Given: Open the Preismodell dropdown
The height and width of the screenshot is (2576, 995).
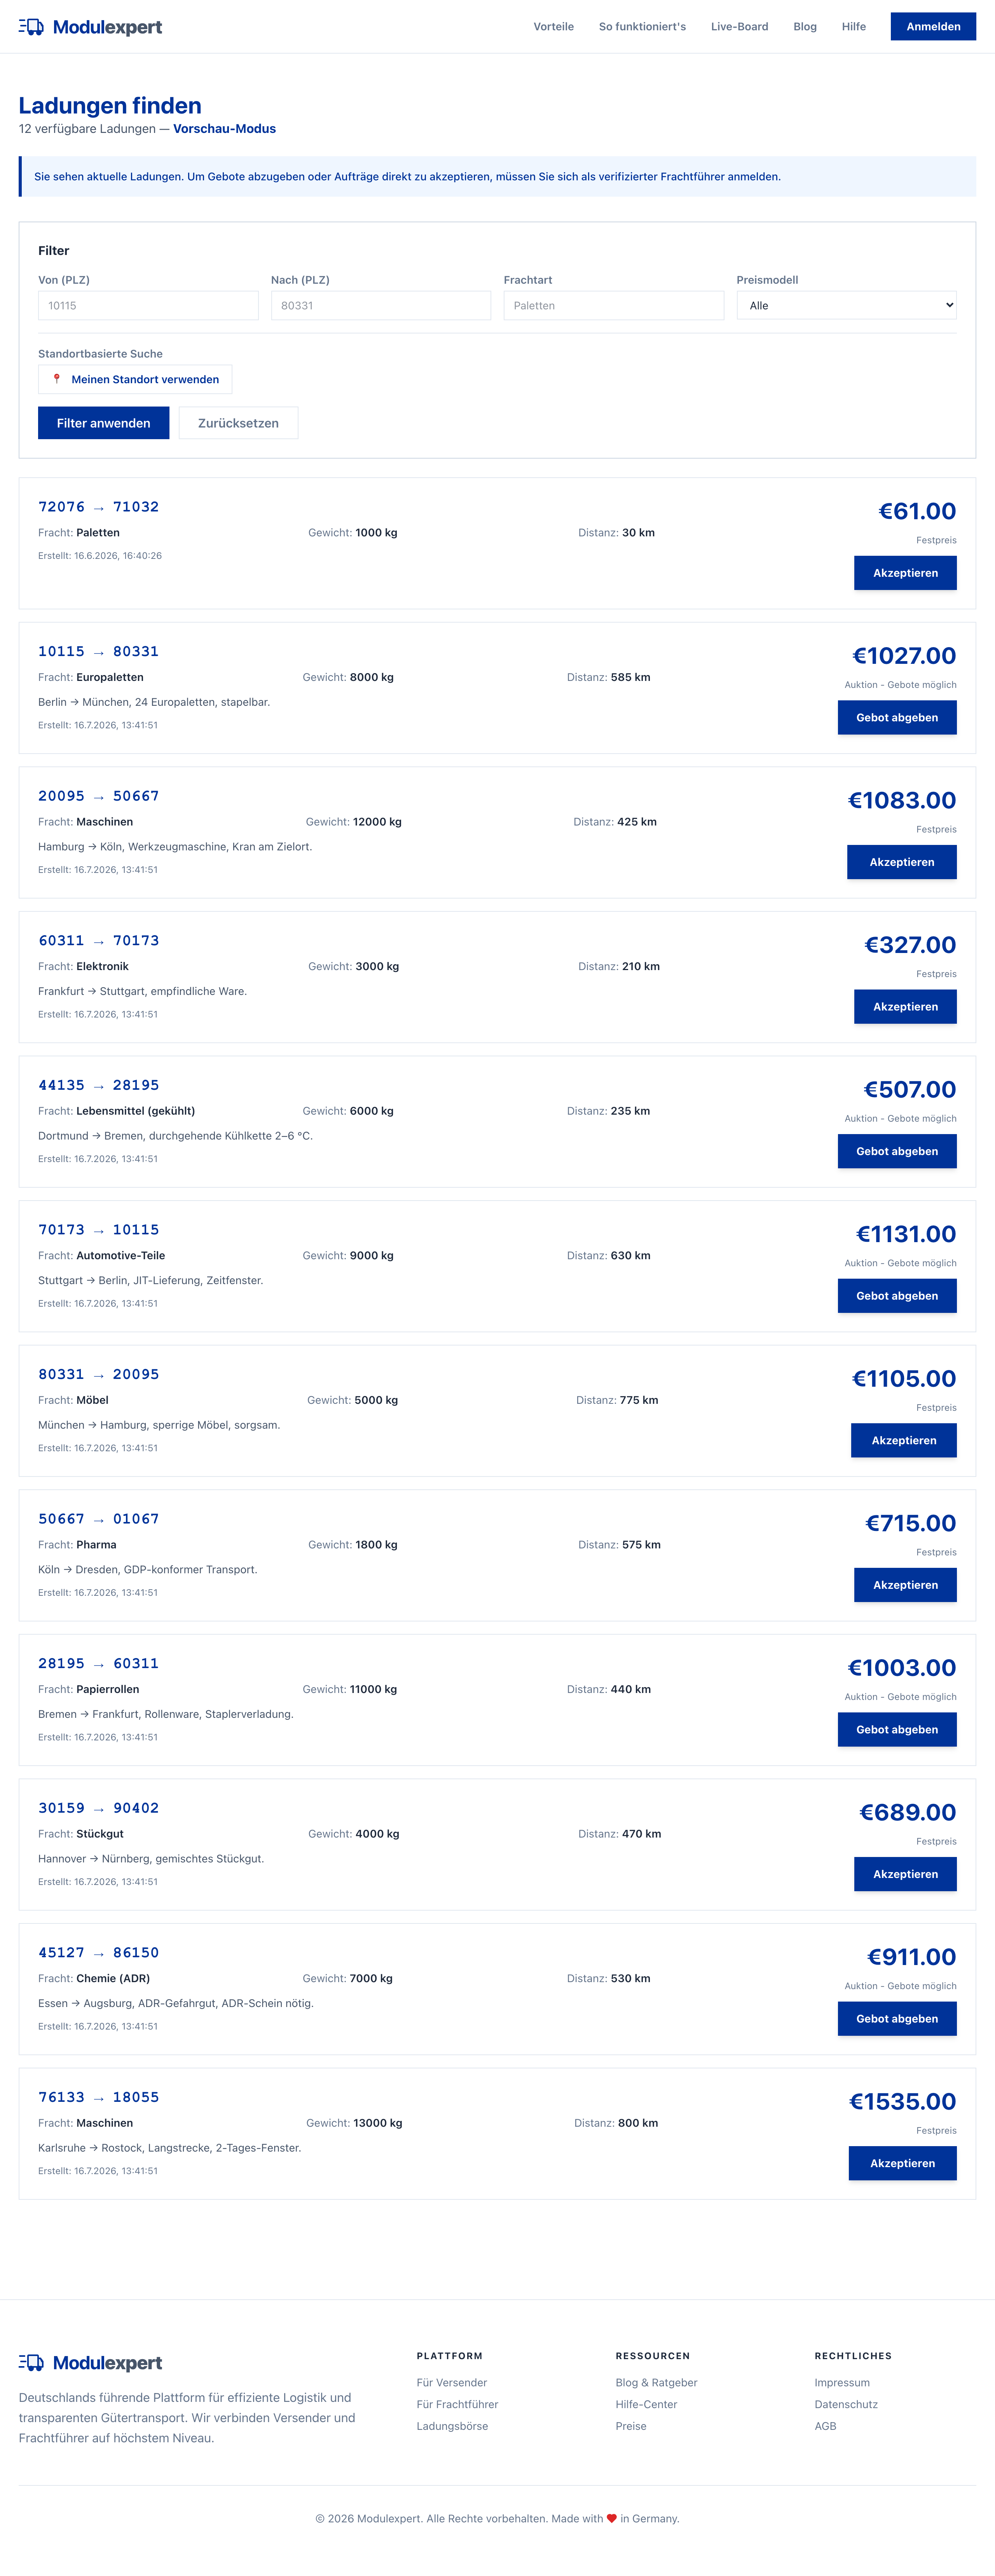Looking at the screenshot, I should pos(846,305).
